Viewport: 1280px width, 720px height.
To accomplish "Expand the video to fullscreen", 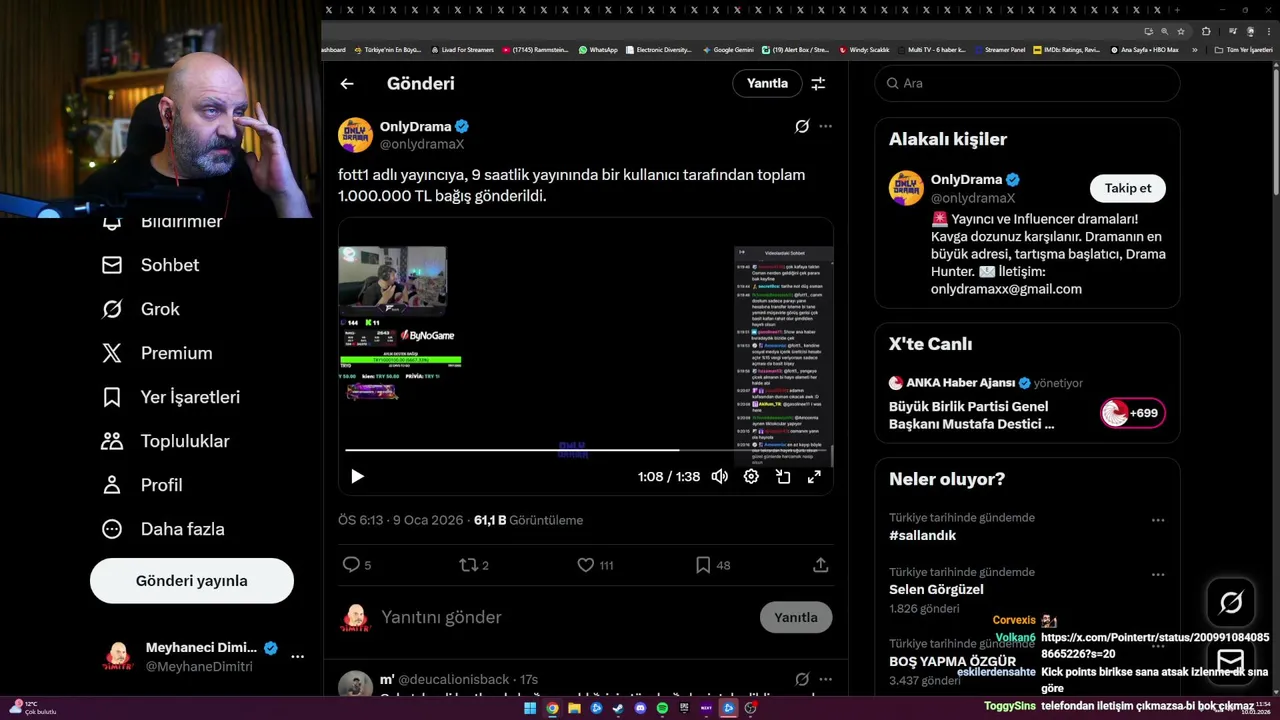I will point(815,477).
